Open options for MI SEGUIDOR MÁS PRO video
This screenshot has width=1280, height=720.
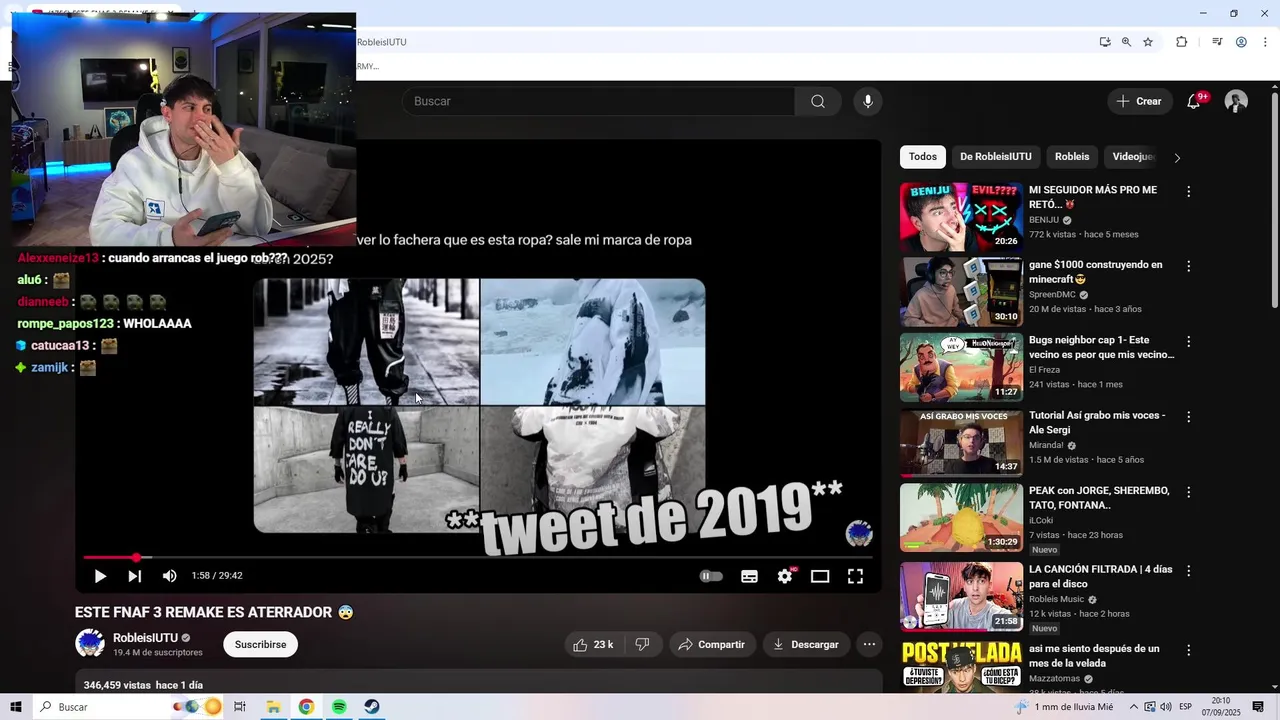pyautogui.click(x=1189, y=191)
